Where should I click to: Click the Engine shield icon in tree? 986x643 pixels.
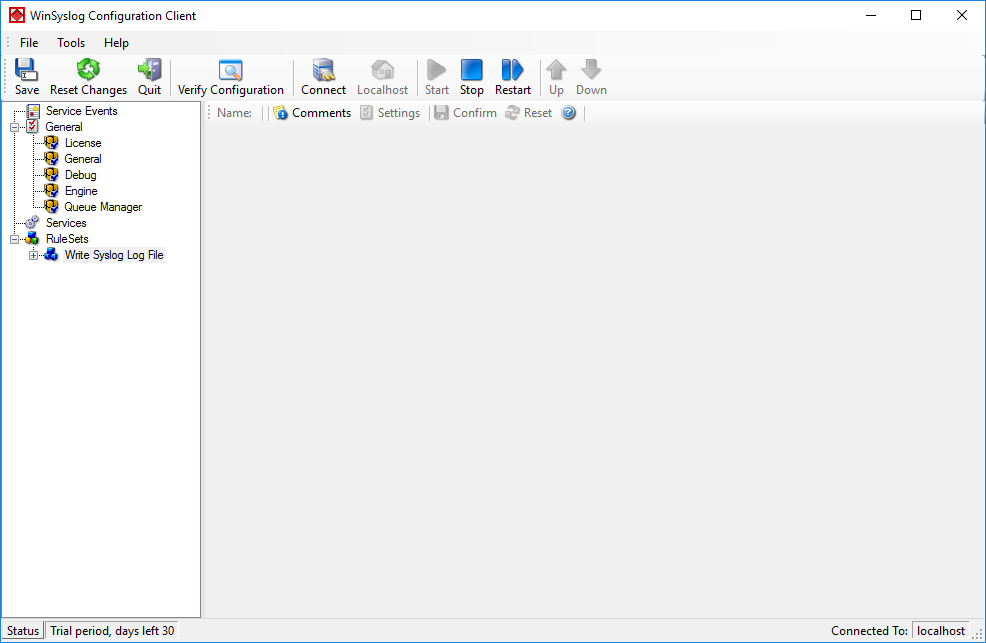pos(51,191)
